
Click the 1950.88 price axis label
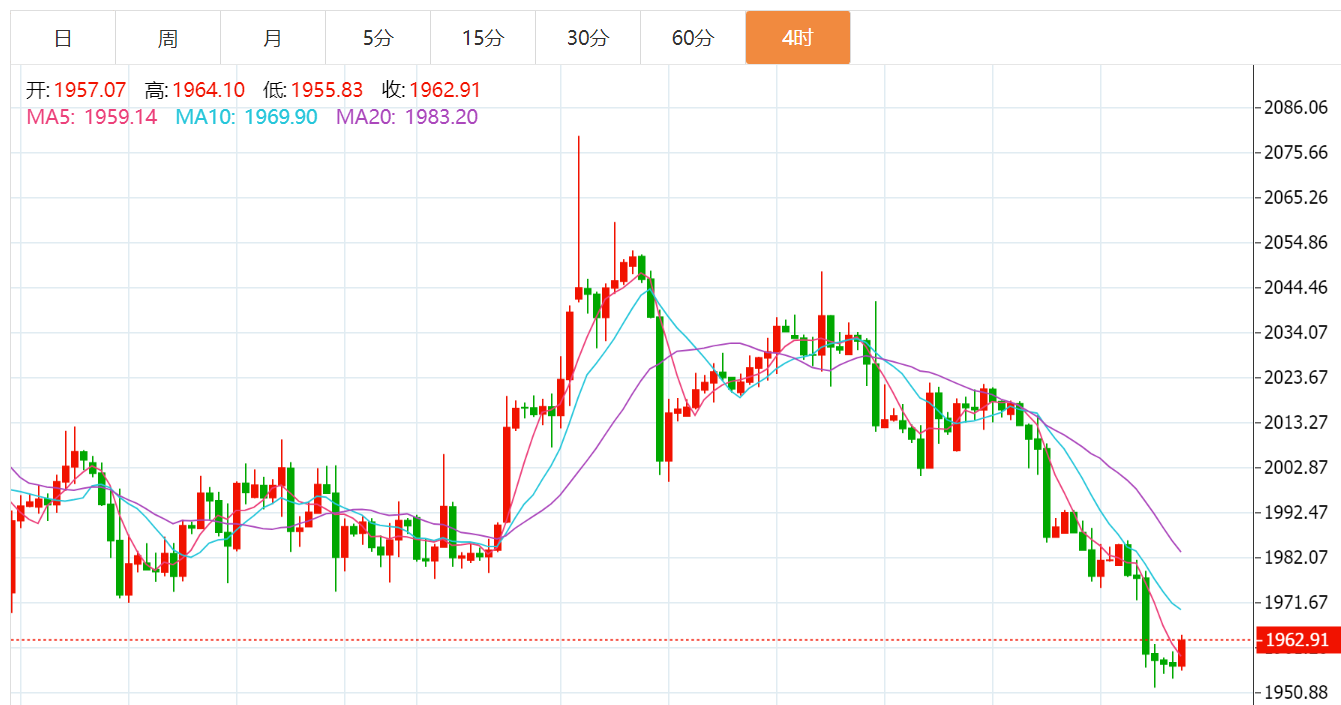[x=1297, y=692]
